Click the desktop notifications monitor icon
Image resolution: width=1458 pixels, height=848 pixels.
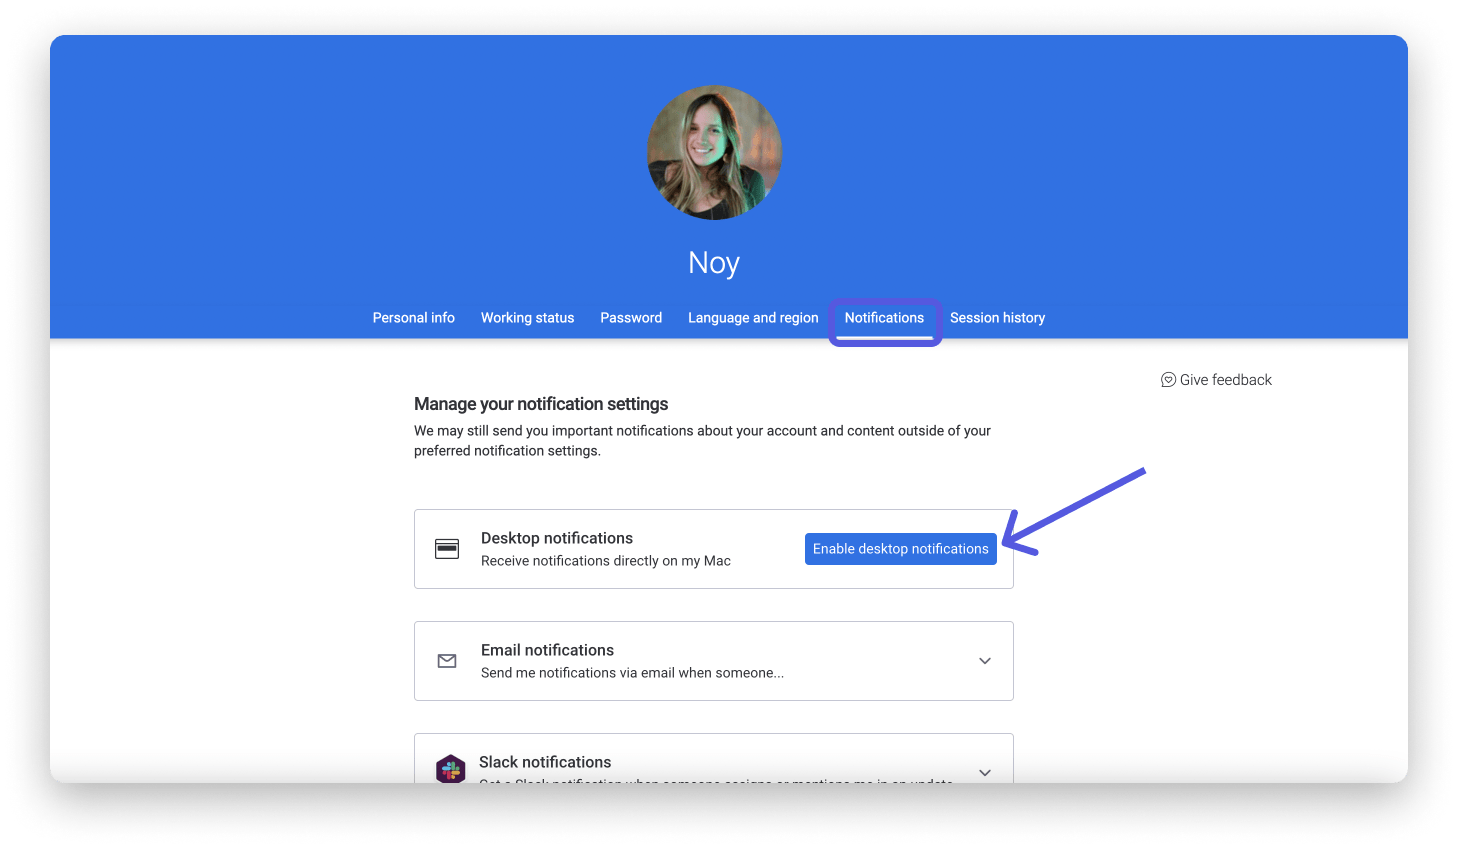point(447,548)
